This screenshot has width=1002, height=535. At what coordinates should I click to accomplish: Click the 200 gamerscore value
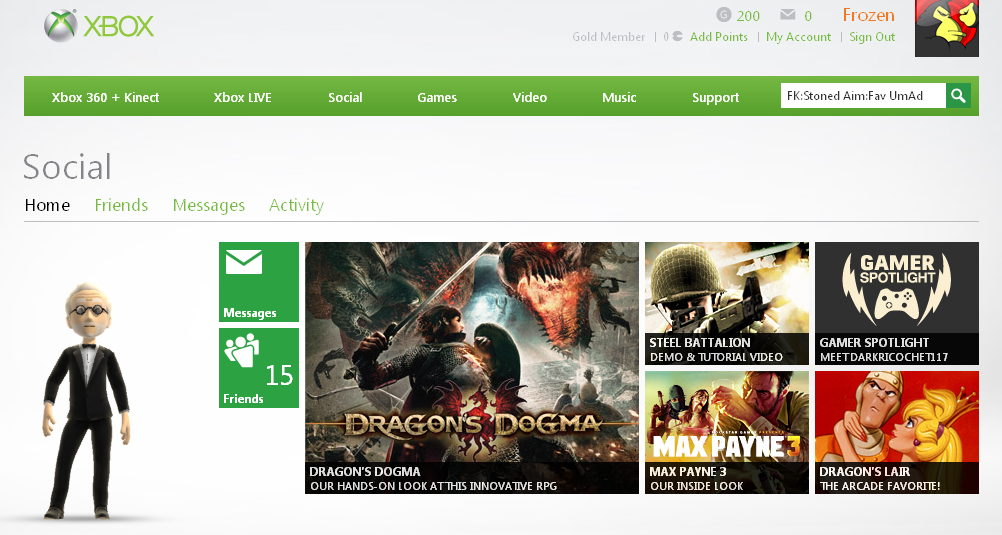tap(748, 16)
